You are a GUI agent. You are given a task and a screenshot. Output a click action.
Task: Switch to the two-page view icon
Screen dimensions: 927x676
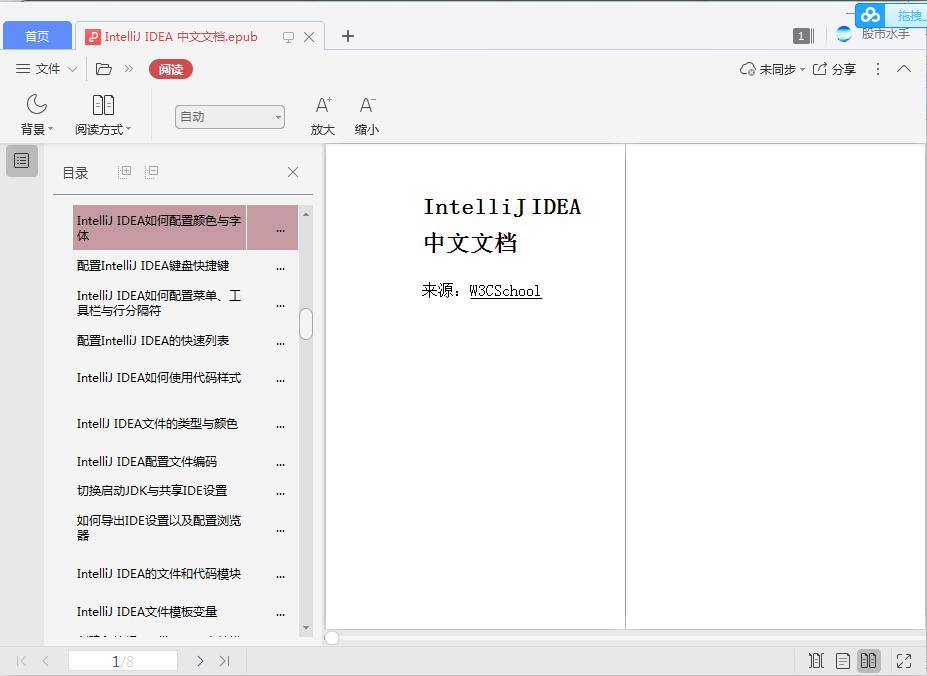[868, 661]
